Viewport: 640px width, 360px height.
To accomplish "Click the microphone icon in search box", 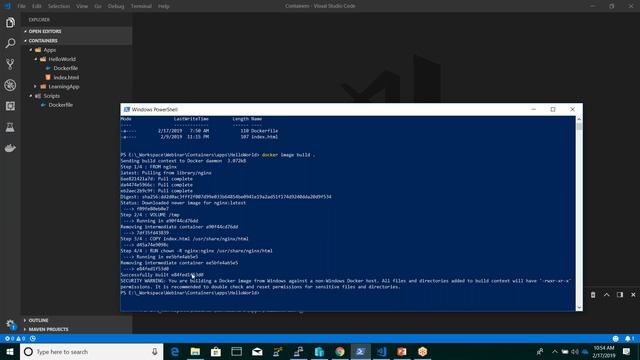I will (155, 351).
